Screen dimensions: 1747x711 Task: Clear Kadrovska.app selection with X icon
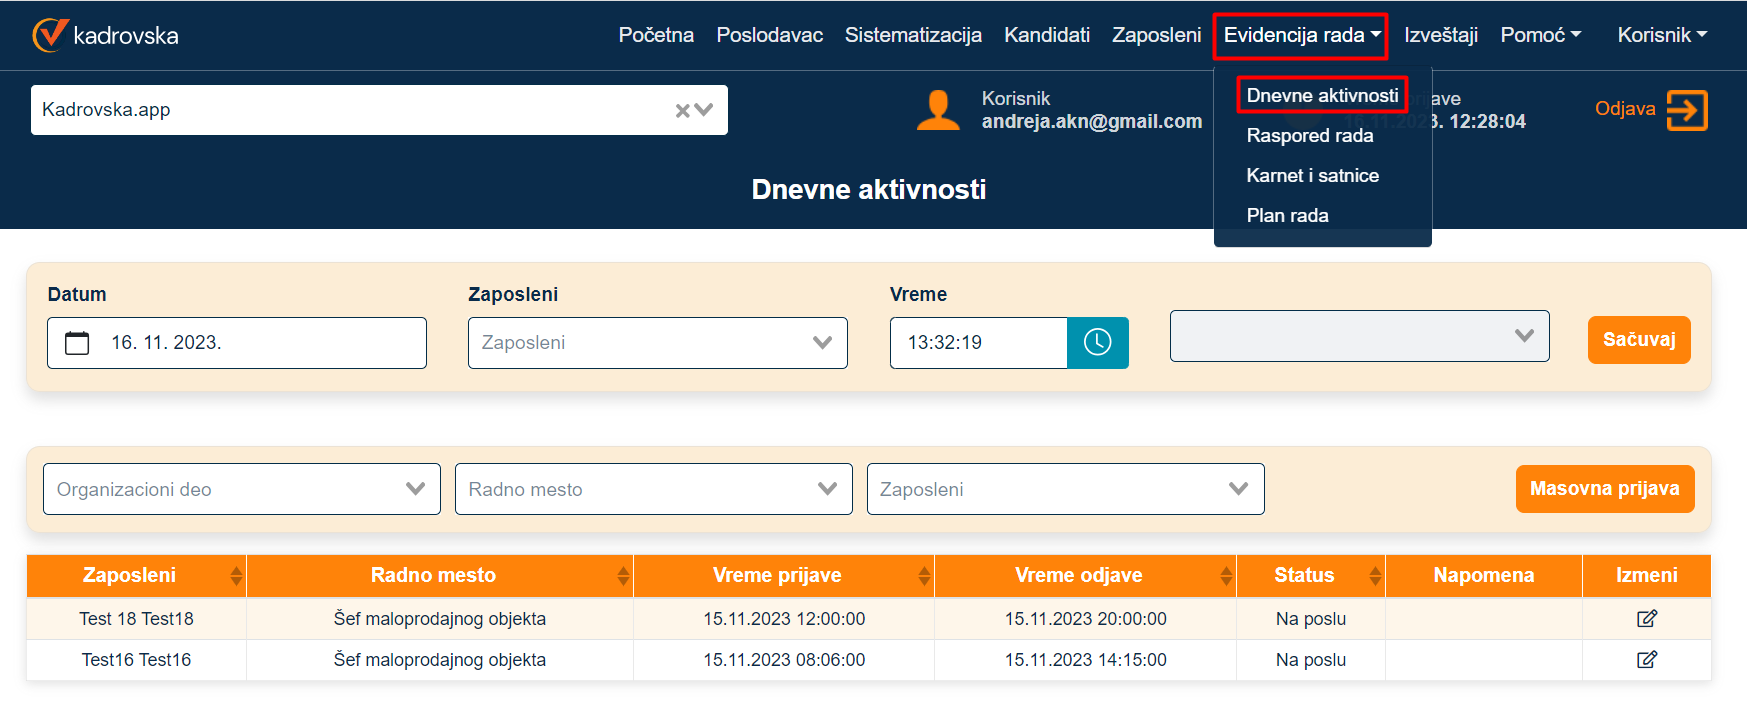(682, 111)
